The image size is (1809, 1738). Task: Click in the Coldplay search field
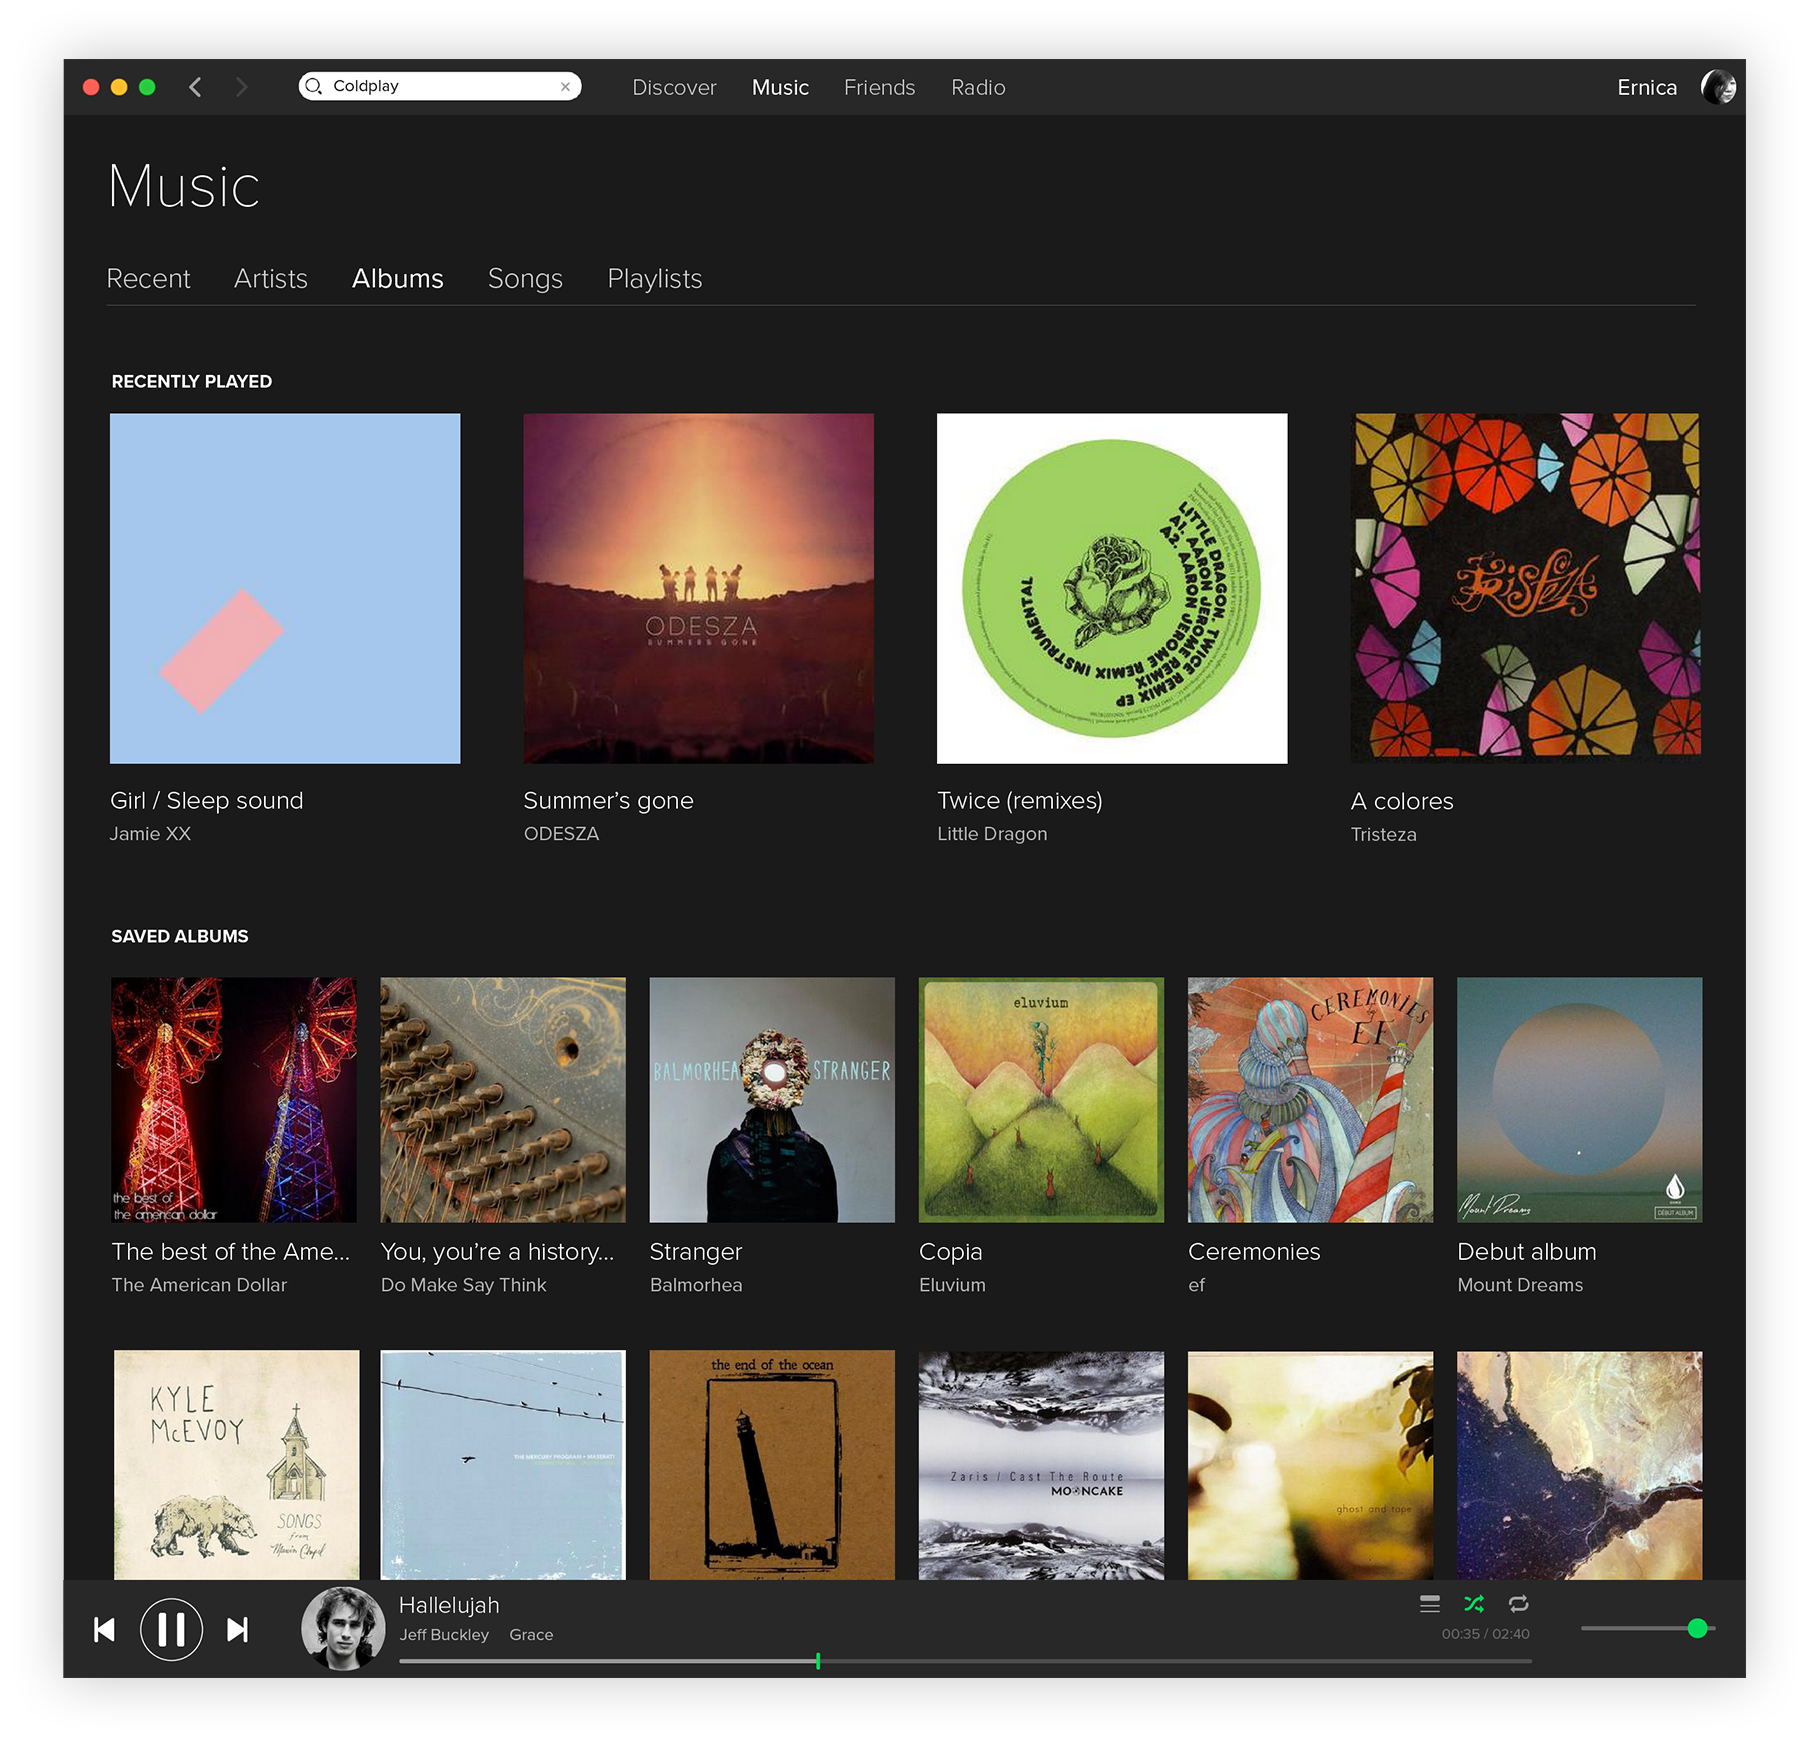440,87
